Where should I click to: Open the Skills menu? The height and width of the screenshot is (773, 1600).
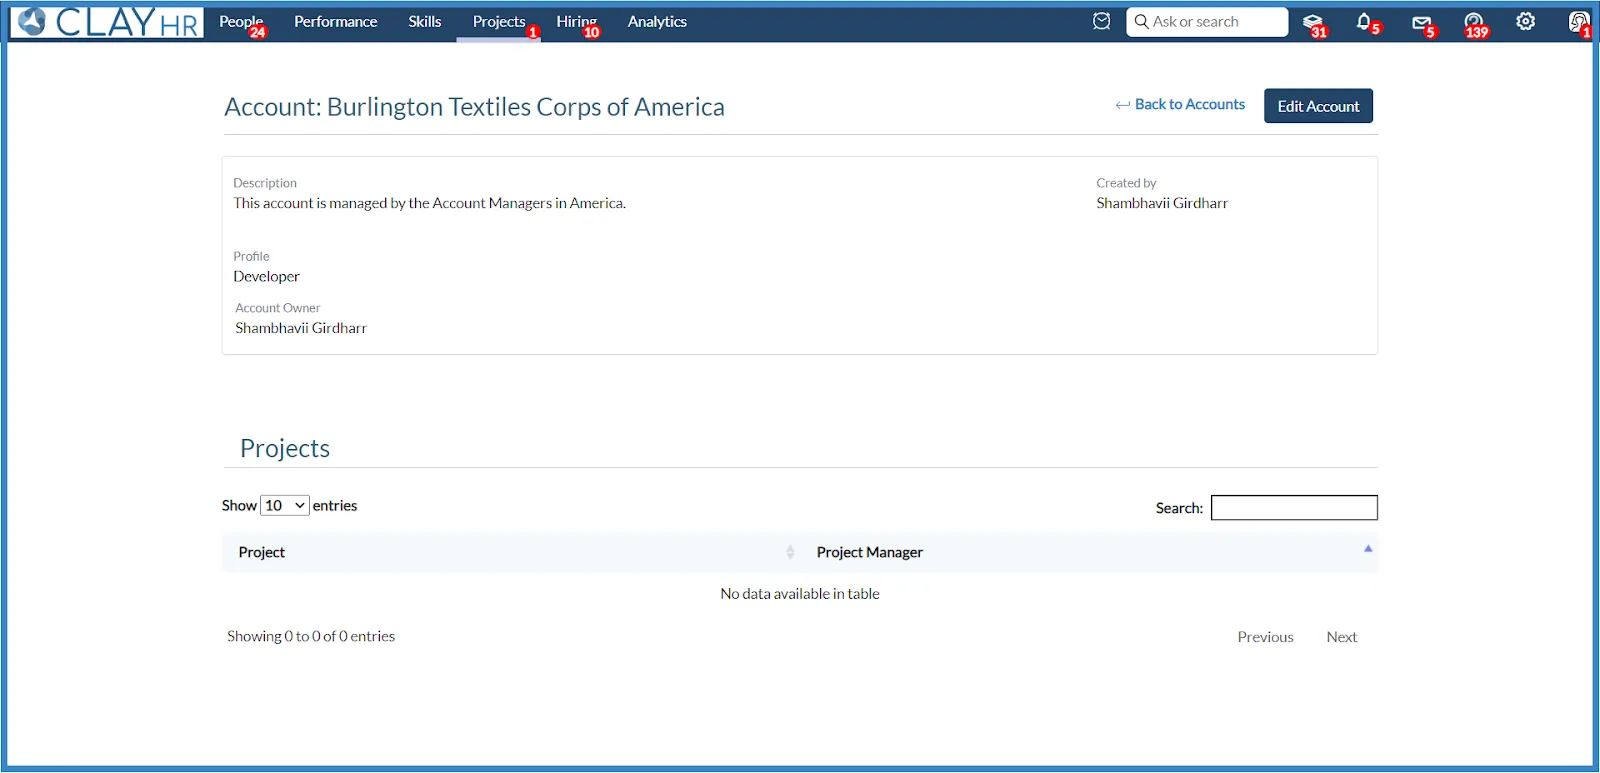pyautogui.click(x=424, y=21)
